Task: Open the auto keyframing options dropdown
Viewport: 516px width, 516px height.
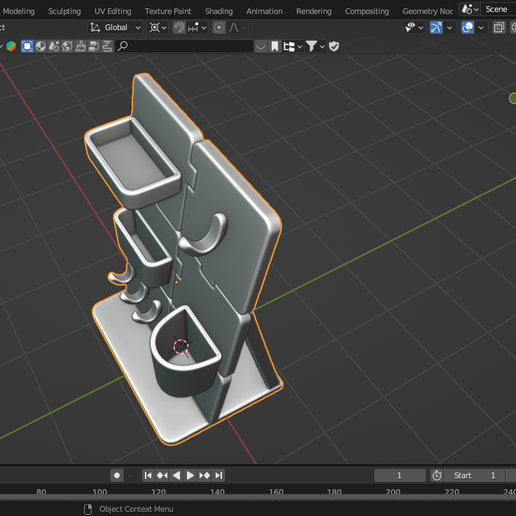Action: point(130,475)
